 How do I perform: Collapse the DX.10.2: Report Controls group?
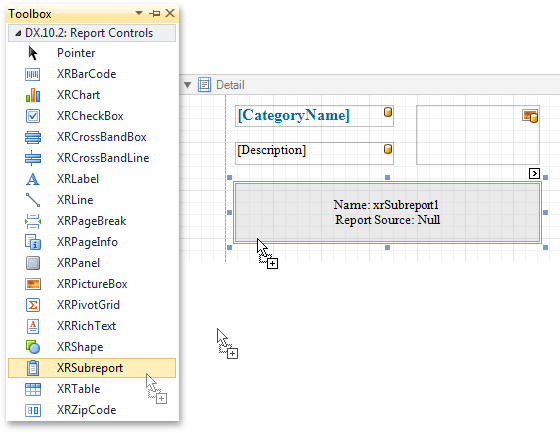tap(18, 33)
